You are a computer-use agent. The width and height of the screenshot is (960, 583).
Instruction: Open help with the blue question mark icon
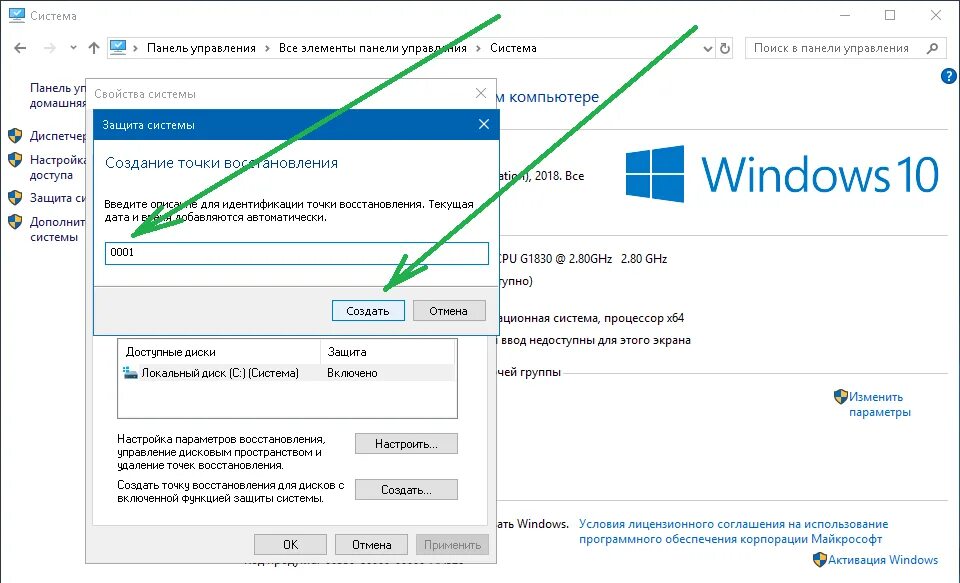(948, 76)
